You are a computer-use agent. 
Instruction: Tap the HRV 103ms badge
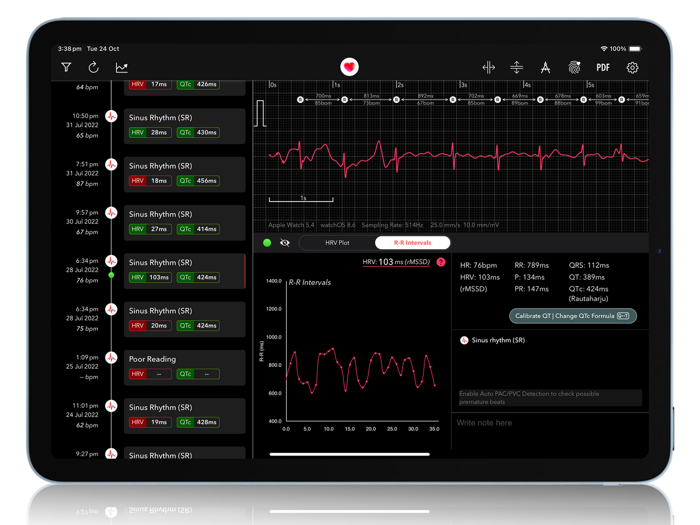[x=150, y=277]
